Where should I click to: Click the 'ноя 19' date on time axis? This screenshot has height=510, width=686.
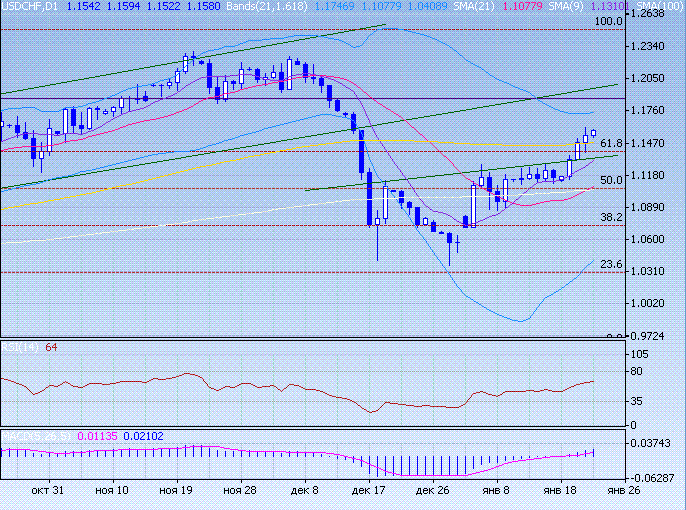pyautogui.click(x=175, y=491)
